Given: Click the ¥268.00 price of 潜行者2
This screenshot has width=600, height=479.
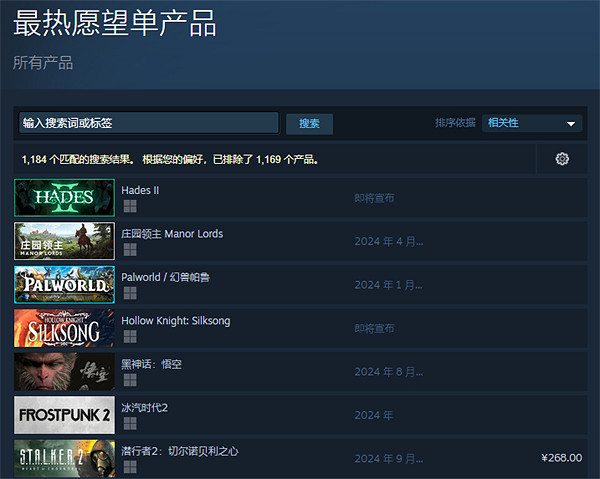Looking at the screenshot, I should pos(561,458).
